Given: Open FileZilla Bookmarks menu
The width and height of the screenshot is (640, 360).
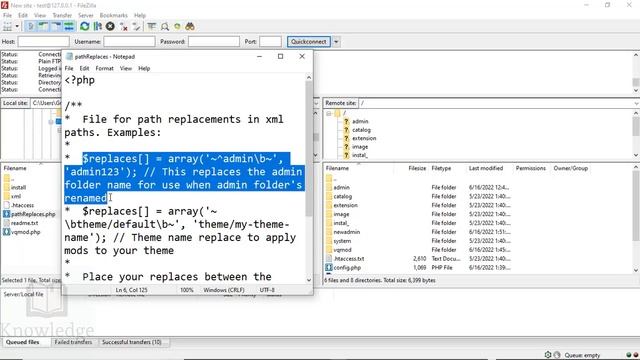Looking at the screenshot, I should [x=113, y=15].
